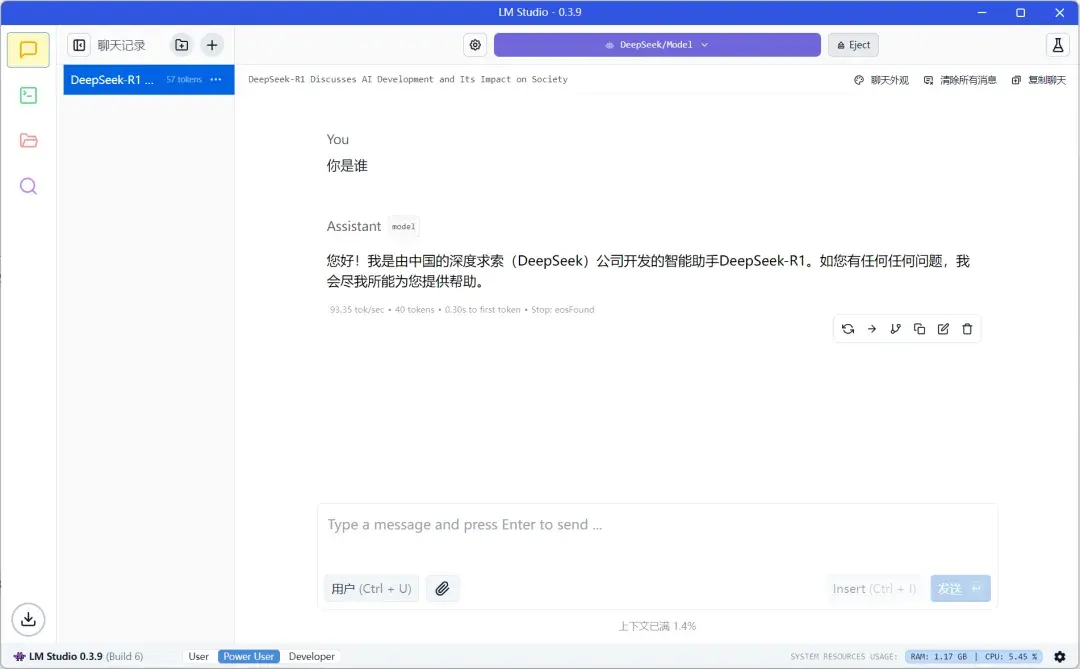1080x669 pixels.
Task: Switch to Developer mode
Action: pos(312,657)
